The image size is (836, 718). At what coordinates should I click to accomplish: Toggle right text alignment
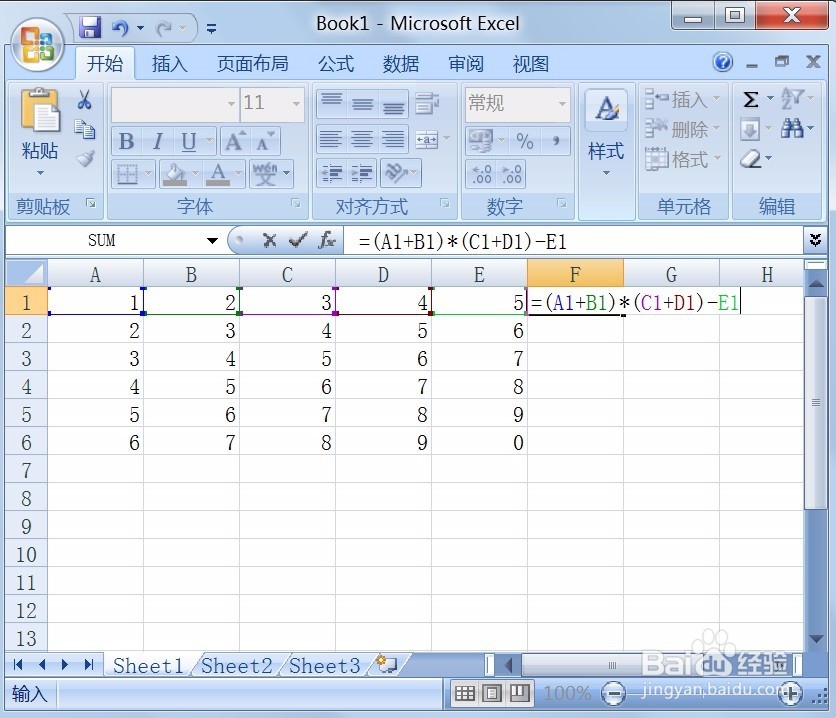click(x=393, y=140)
